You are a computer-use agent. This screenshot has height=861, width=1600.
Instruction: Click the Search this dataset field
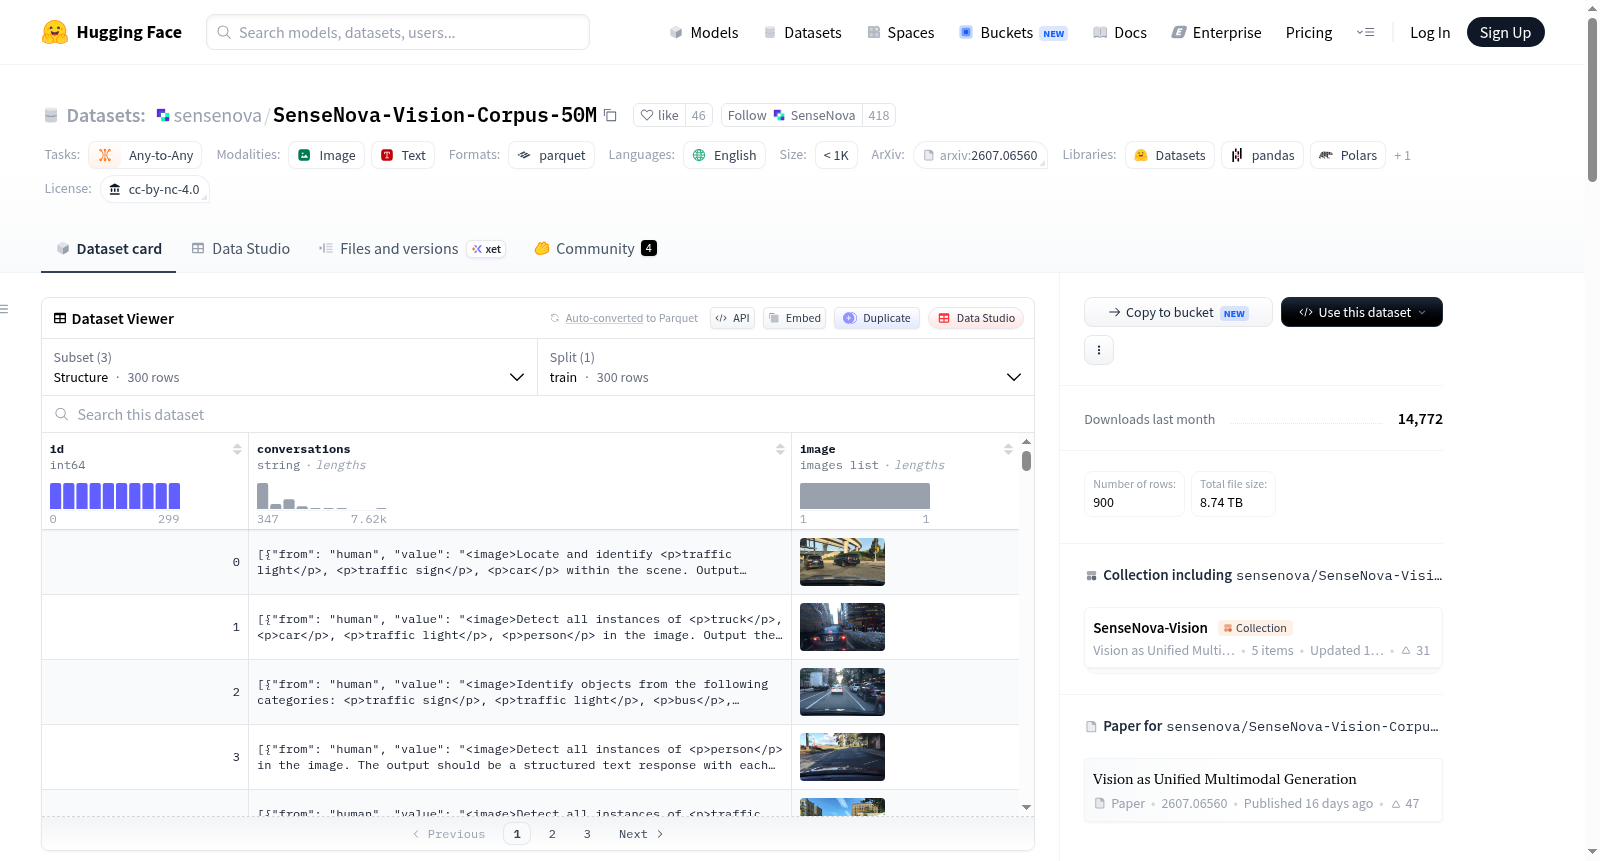[538, 414]
